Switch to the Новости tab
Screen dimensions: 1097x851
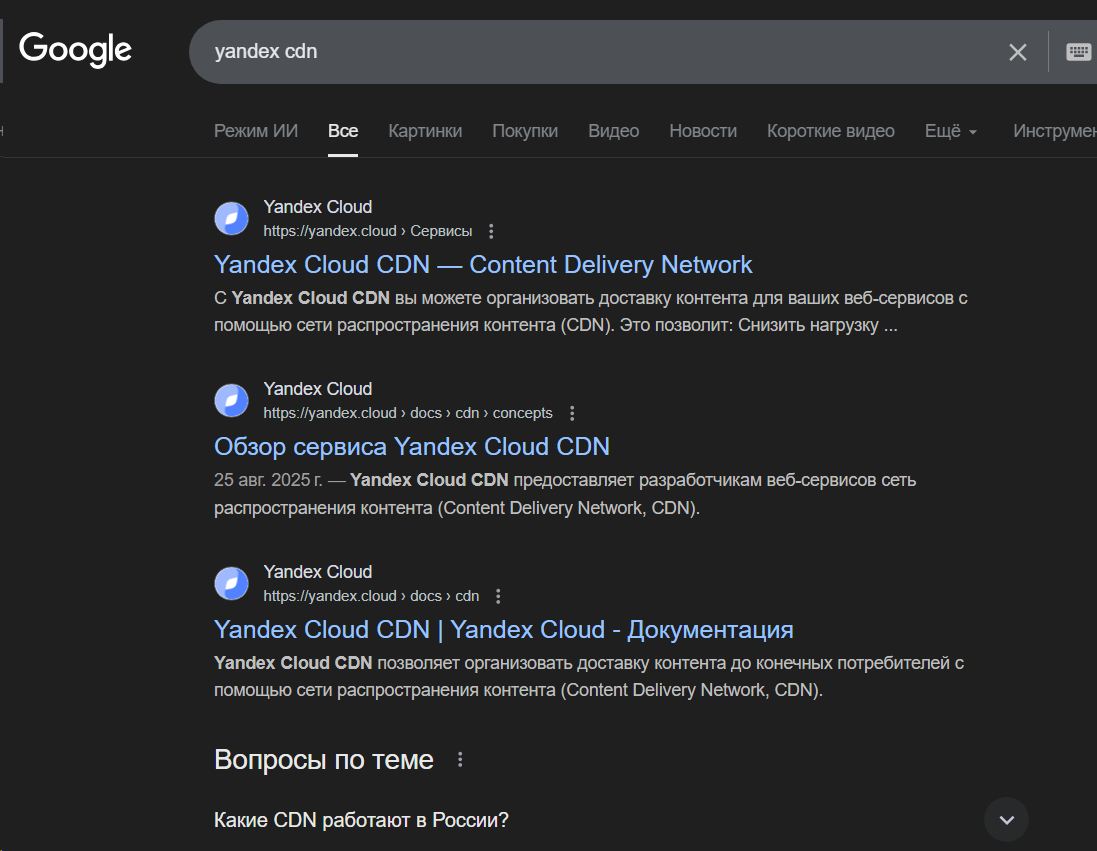[703, 131]
